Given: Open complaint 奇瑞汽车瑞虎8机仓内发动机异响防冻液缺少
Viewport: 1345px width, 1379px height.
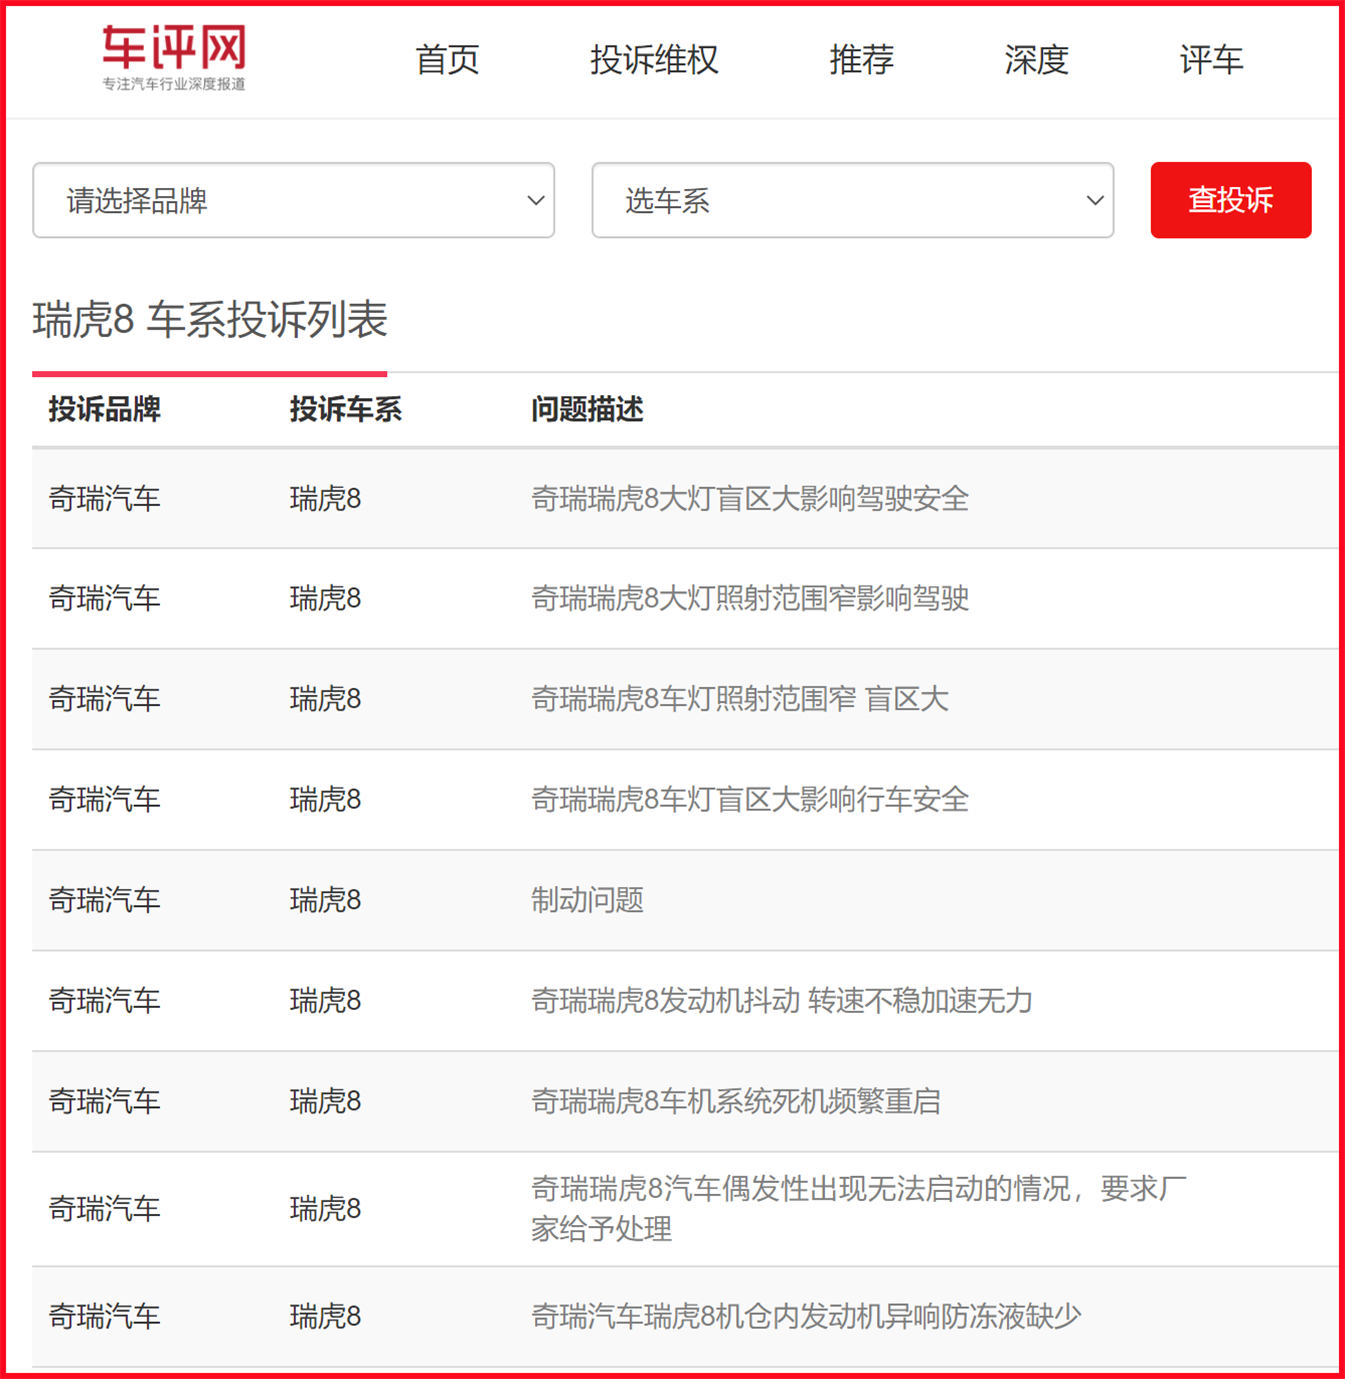Looking at the screenshot, I should (806, 1316).
